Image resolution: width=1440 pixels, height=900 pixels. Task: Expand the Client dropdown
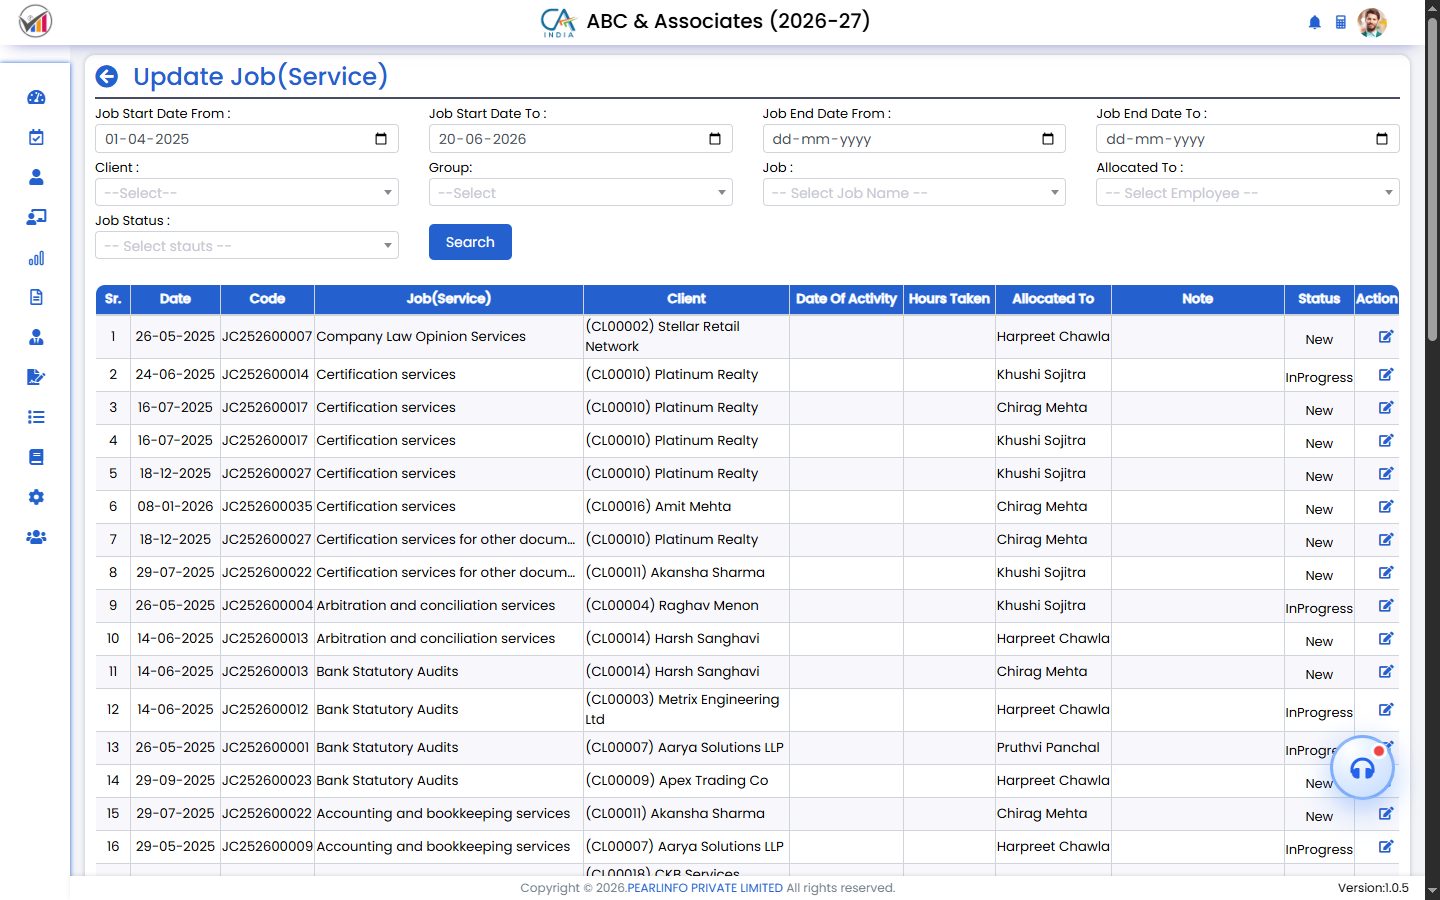point(247,192)
